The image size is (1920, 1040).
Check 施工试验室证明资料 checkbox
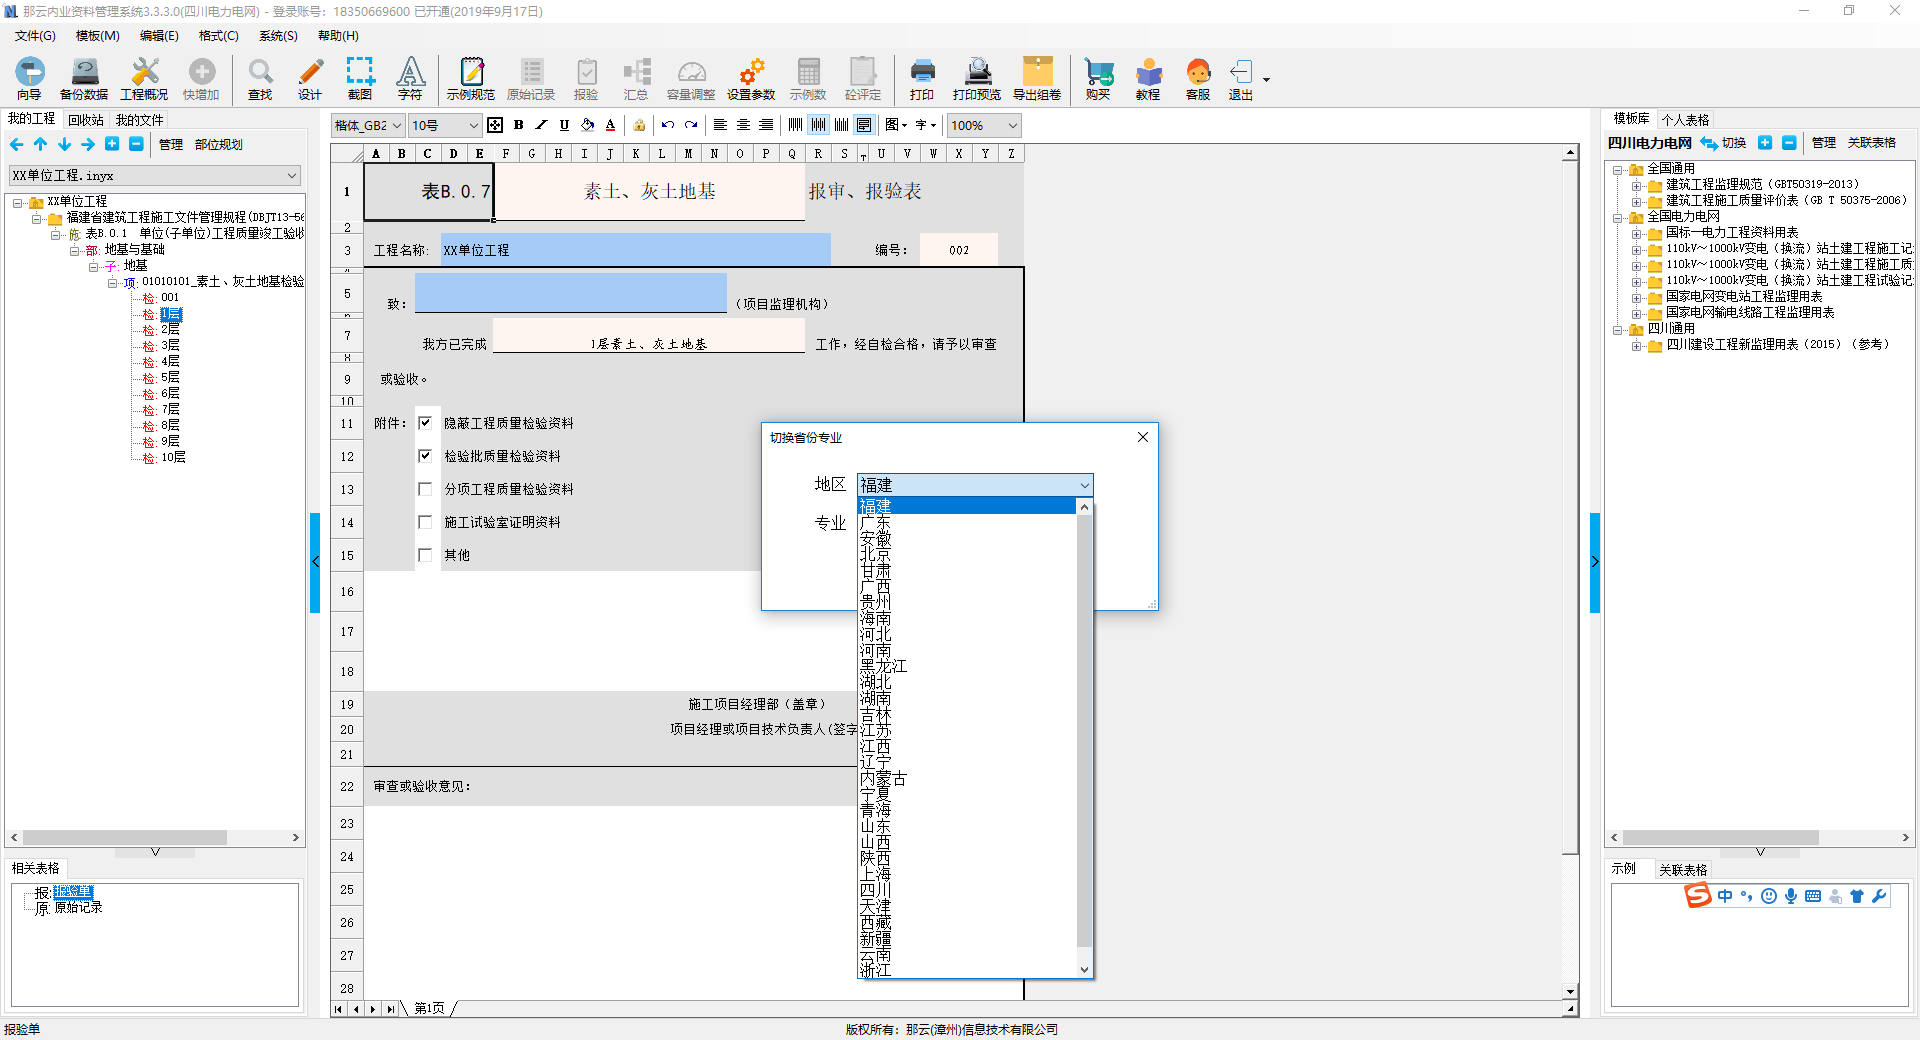point(425,522)
